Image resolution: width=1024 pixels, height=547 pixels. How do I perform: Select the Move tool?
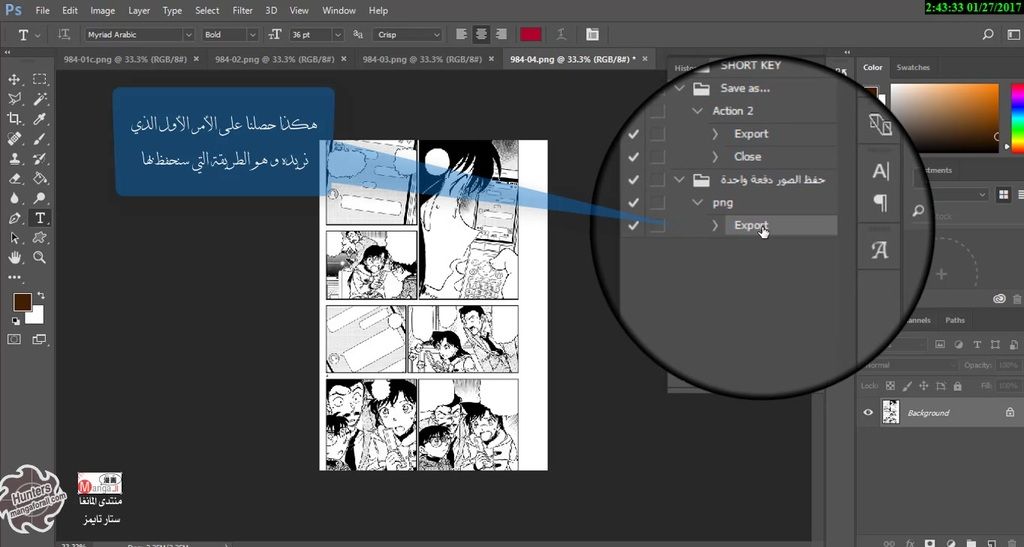14,80
